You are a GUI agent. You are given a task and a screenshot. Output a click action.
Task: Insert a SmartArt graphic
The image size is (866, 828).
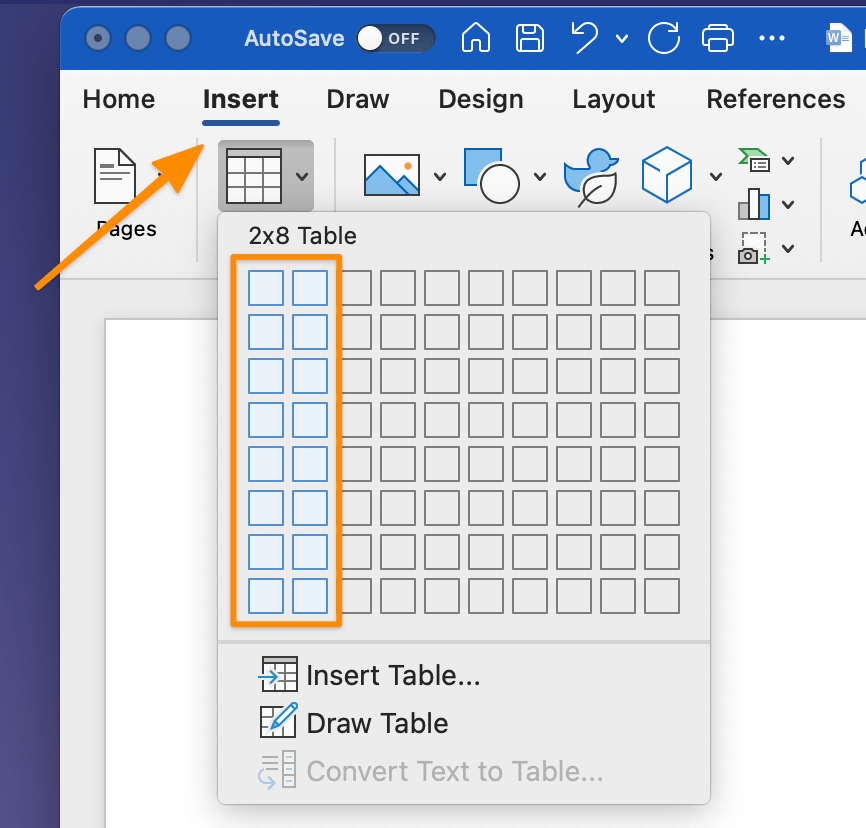(754, 160)
